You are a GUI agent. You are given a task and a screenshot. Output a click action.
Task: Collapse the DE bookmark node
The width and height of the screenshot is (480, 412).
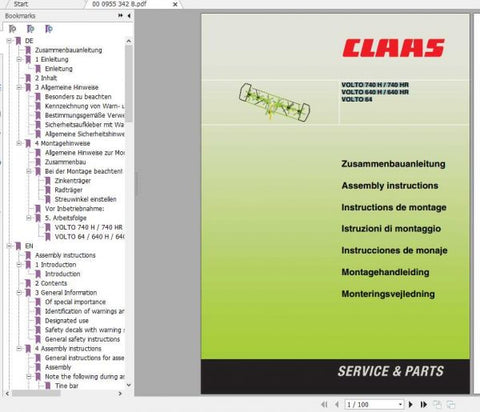(9, 41)
